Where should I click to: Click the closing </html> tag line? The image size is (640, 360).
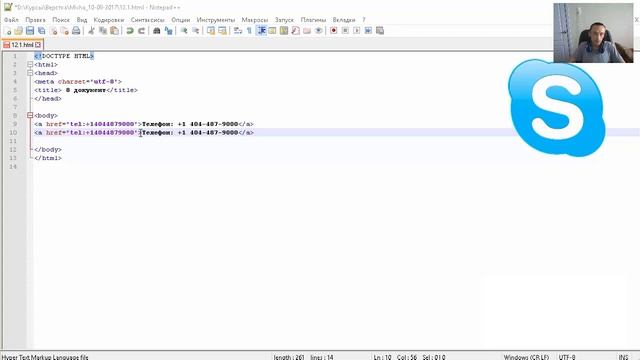(x=48, y=158)
